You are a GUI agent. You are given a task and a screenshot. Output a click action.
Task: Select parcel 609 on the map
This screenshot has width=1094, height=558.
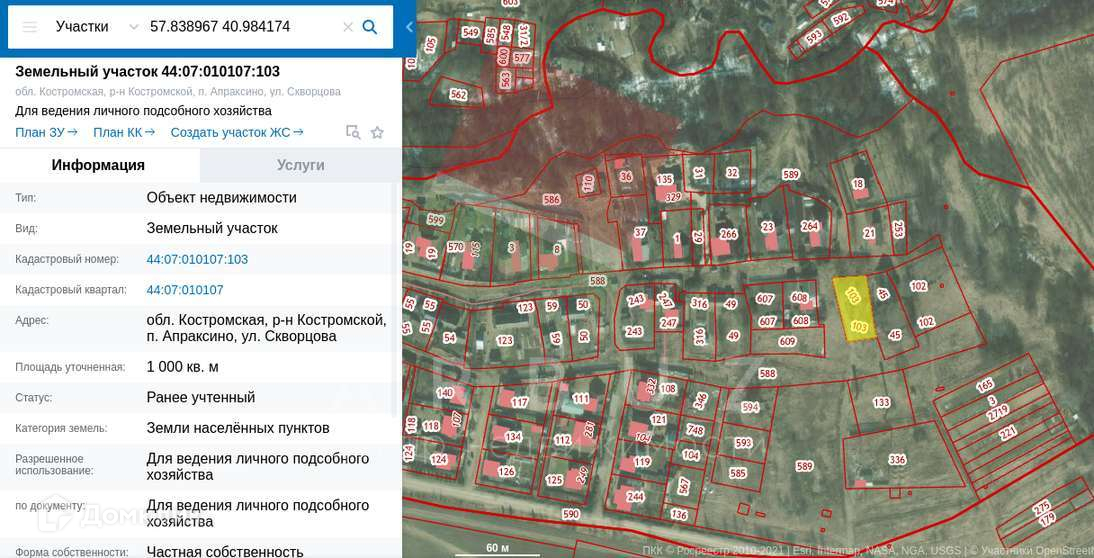click(x=787, y=342)
